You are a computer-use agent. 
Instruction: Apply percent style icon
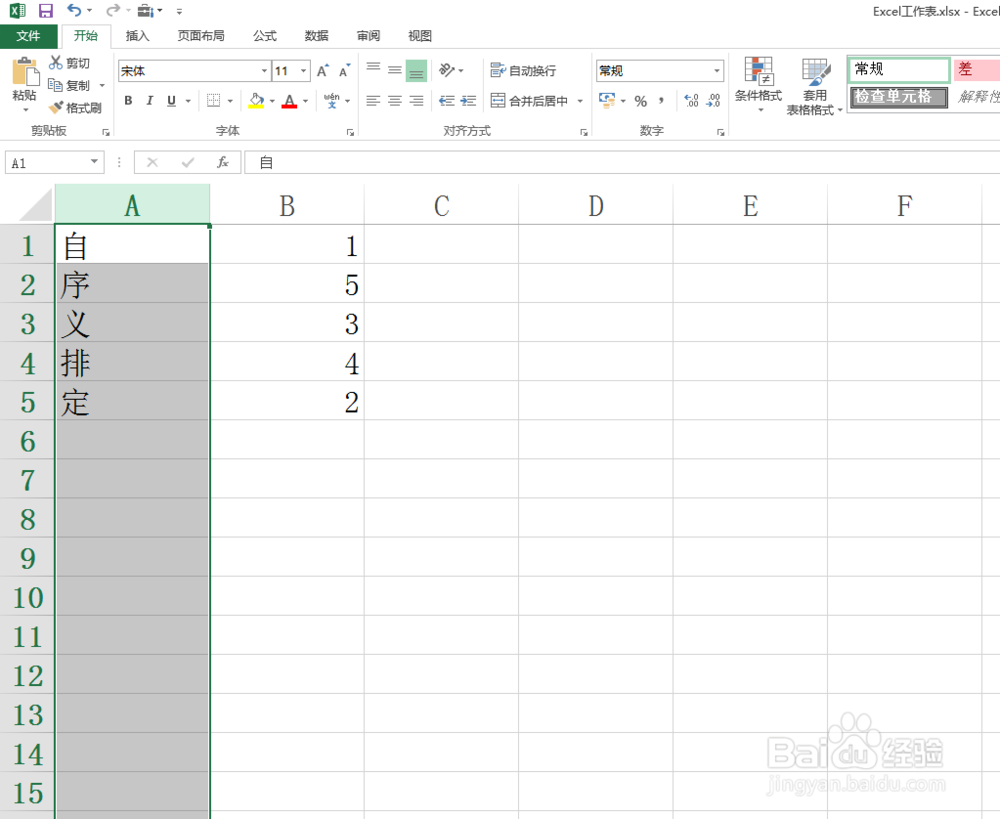641,101
